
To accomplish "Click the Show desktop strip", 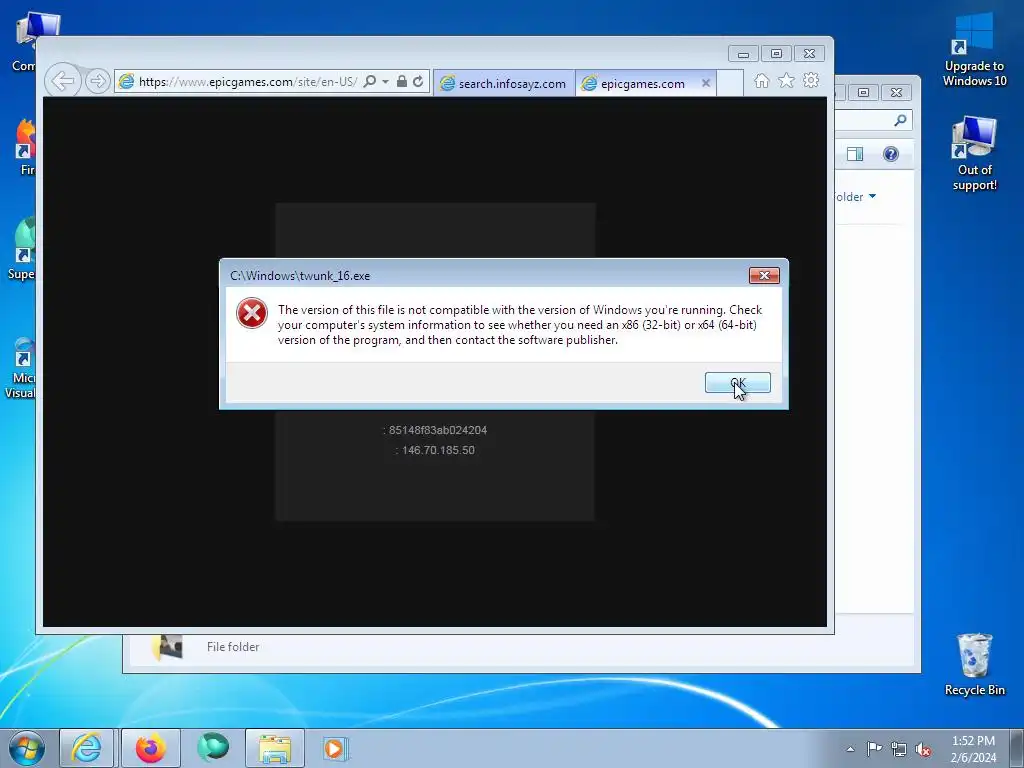I will coord(1017,749).
